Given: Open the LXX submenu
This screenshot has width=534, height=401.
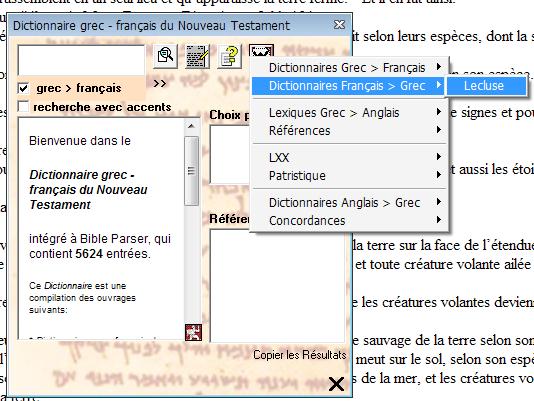Looking at the screenshot, I should (349, 157).
